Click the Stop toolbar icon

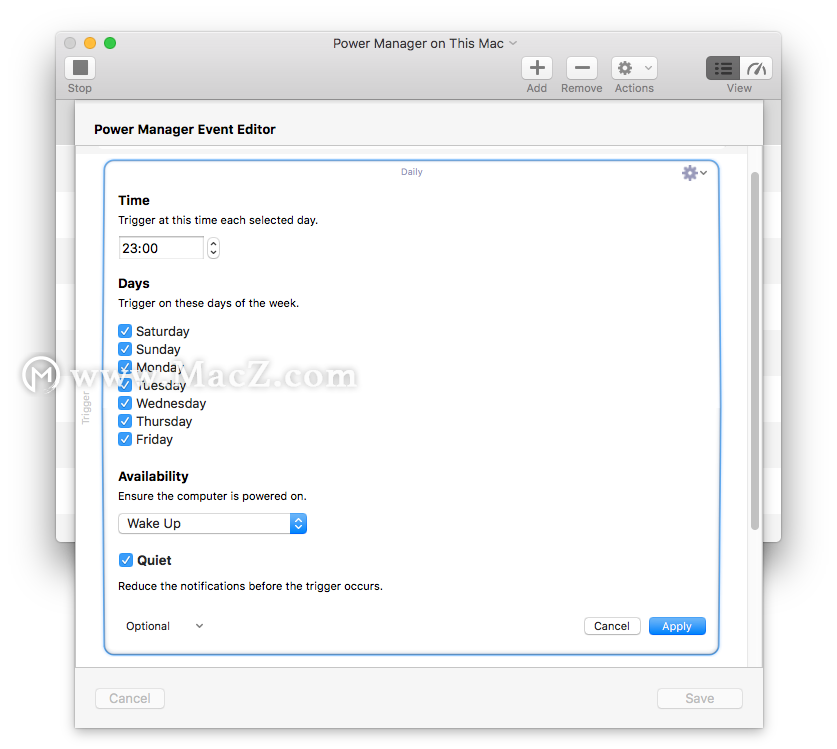[80, 68]
